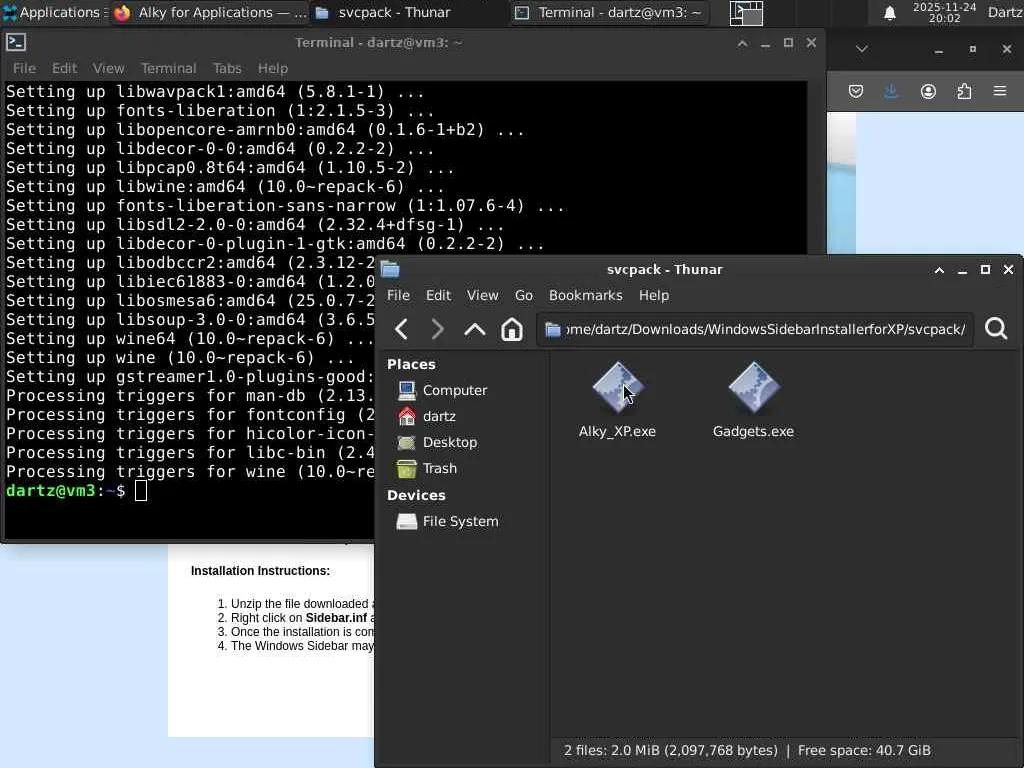Go to home folder in Thunar
Screen dimensions: 1024x768
click(x=511, y=329)
